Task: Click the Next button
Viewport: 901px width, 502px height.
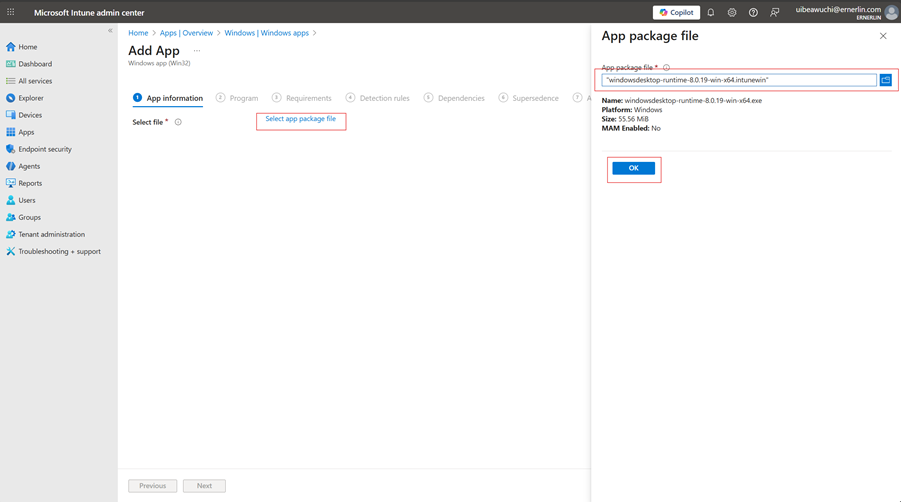Action: 204,486
